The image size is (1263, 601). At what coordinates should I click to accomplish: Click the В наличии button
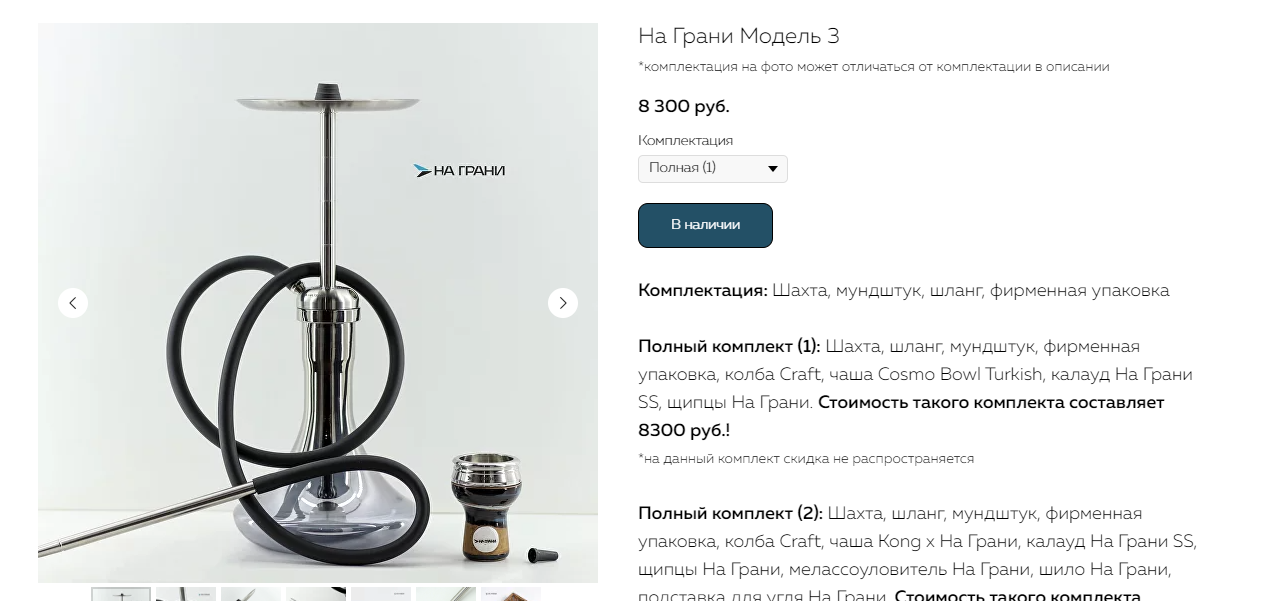coord(705,225)
